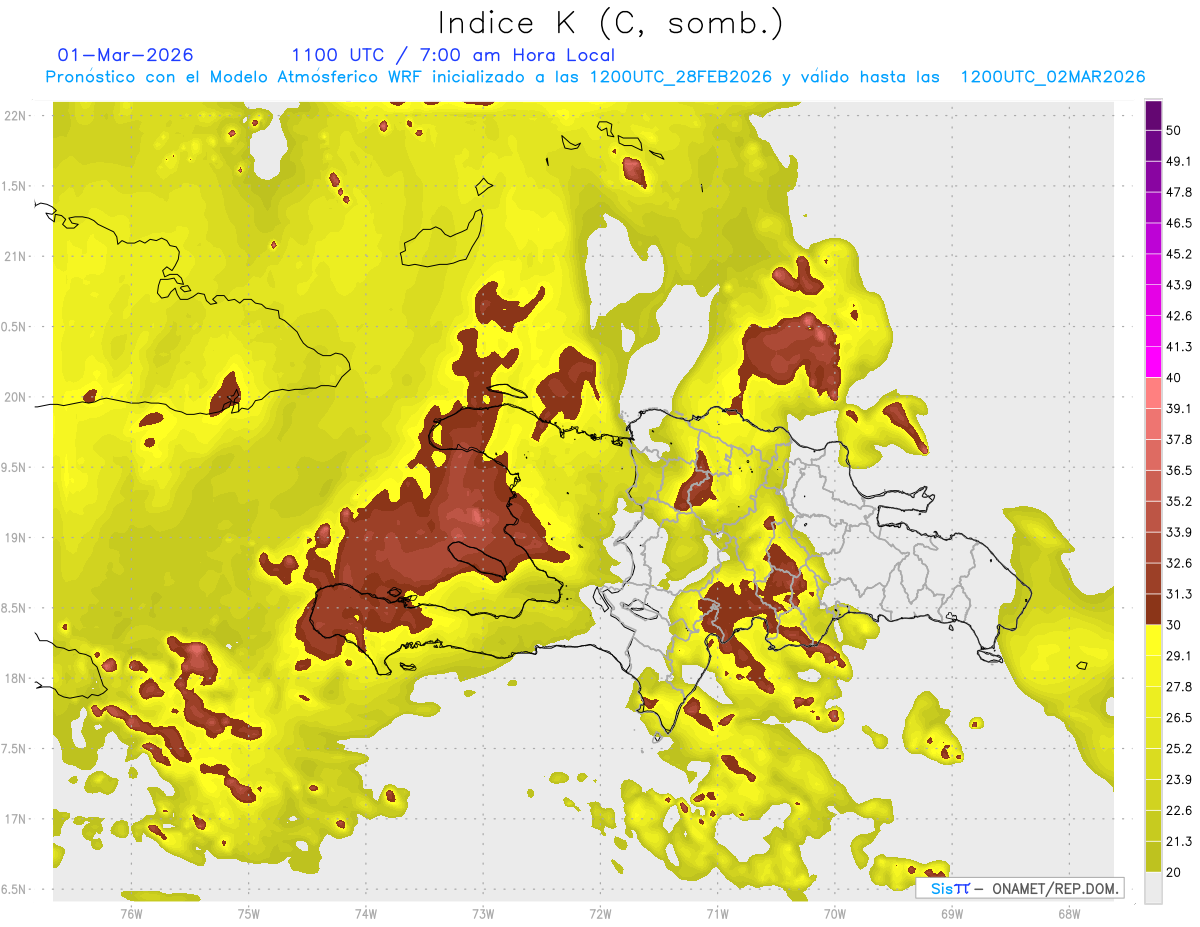Click the "Pronóstico con el Modelo Atmósferico WRF" forecast line
The width and height of the screenshot is (1200, 927).
tap(595, 77)
